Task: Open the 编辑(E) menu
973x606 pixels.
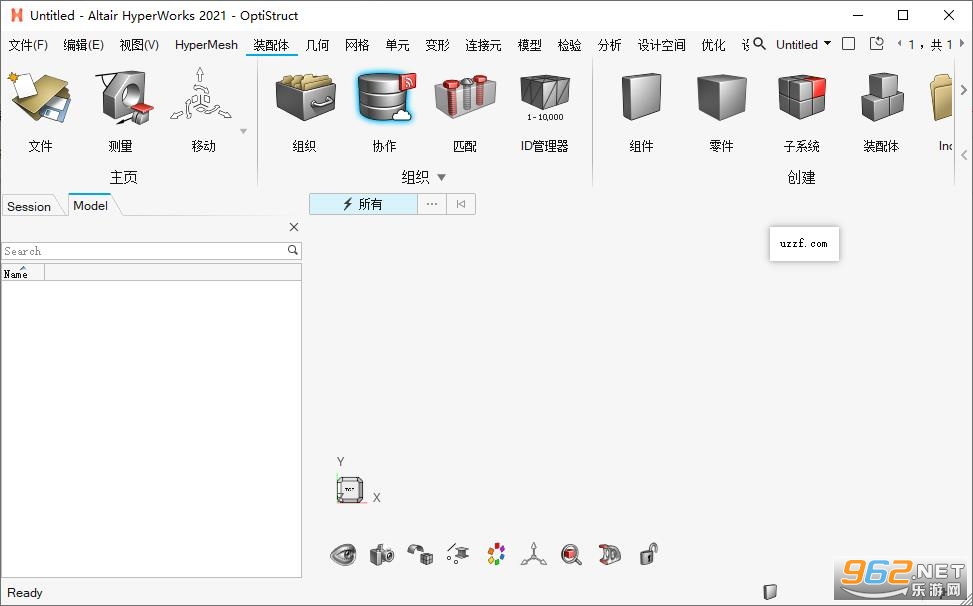Action: click(83, 45)
